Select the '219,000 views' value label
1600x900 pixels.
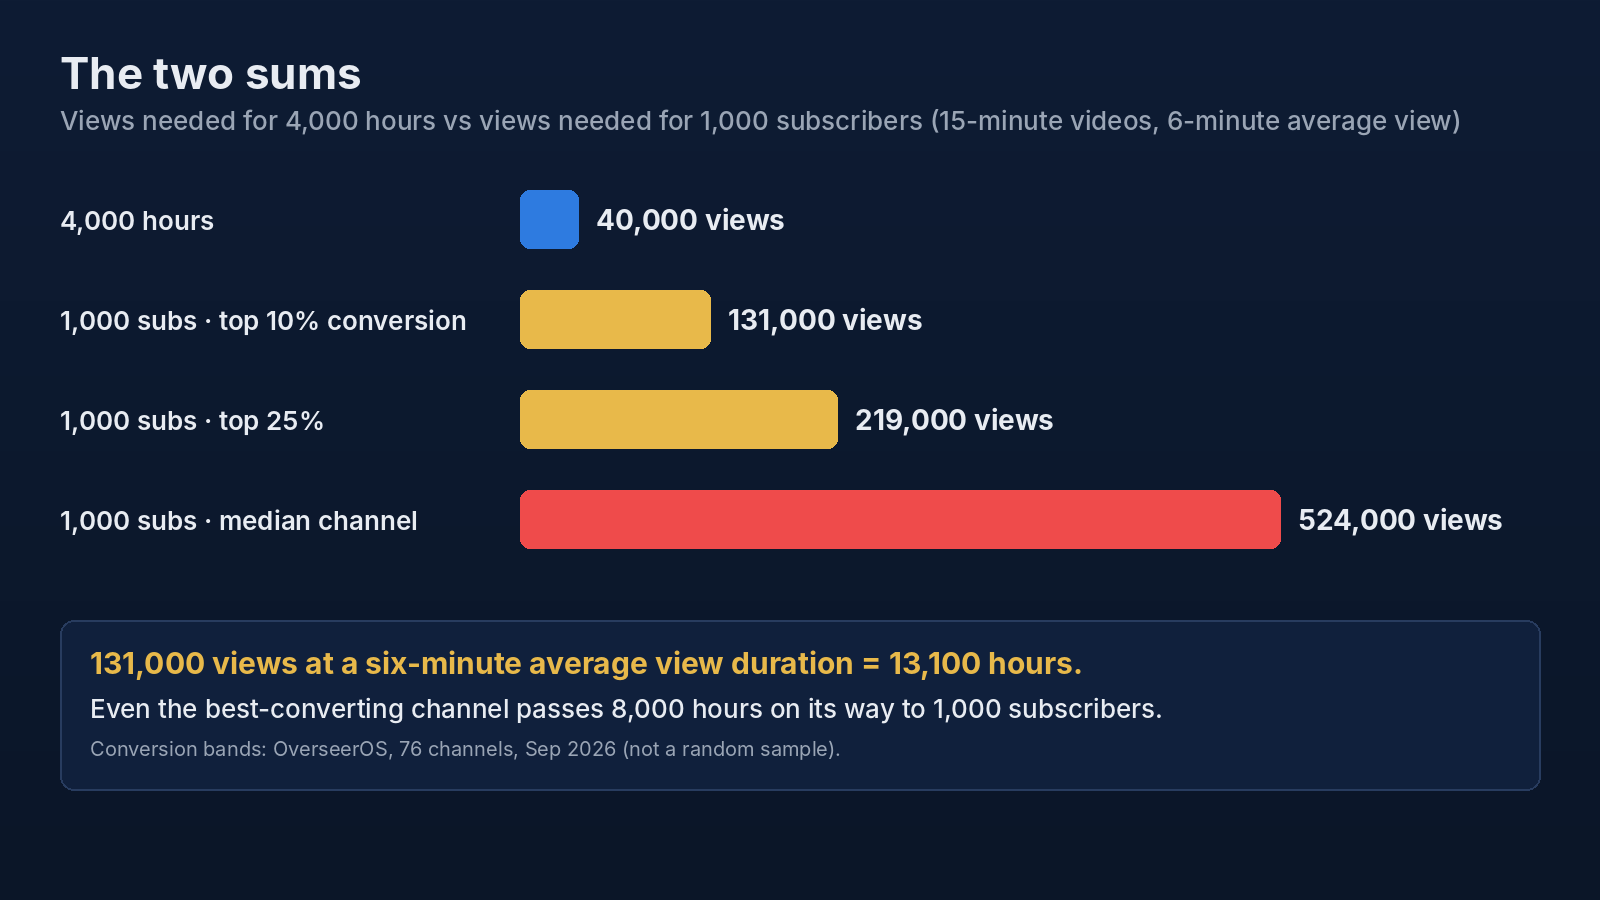point(954,420)
